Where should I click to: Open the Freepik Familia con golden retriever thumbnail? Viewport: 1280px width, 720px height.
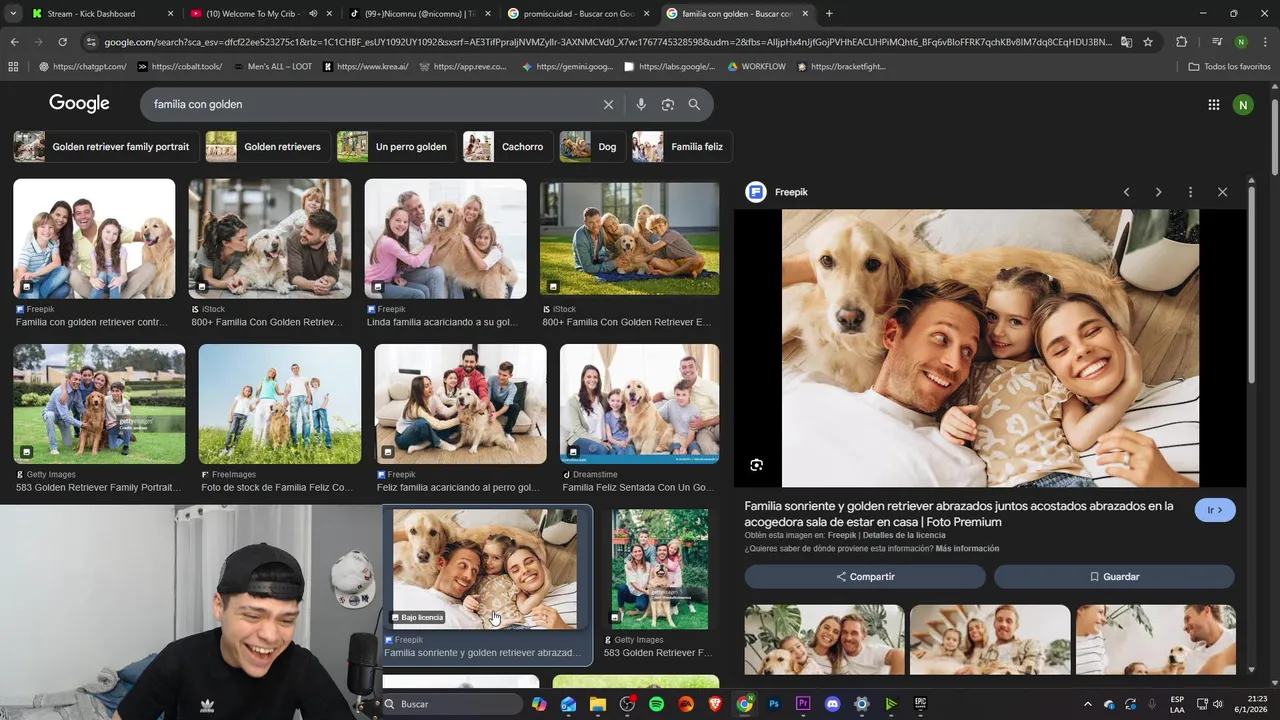point(94,238)
